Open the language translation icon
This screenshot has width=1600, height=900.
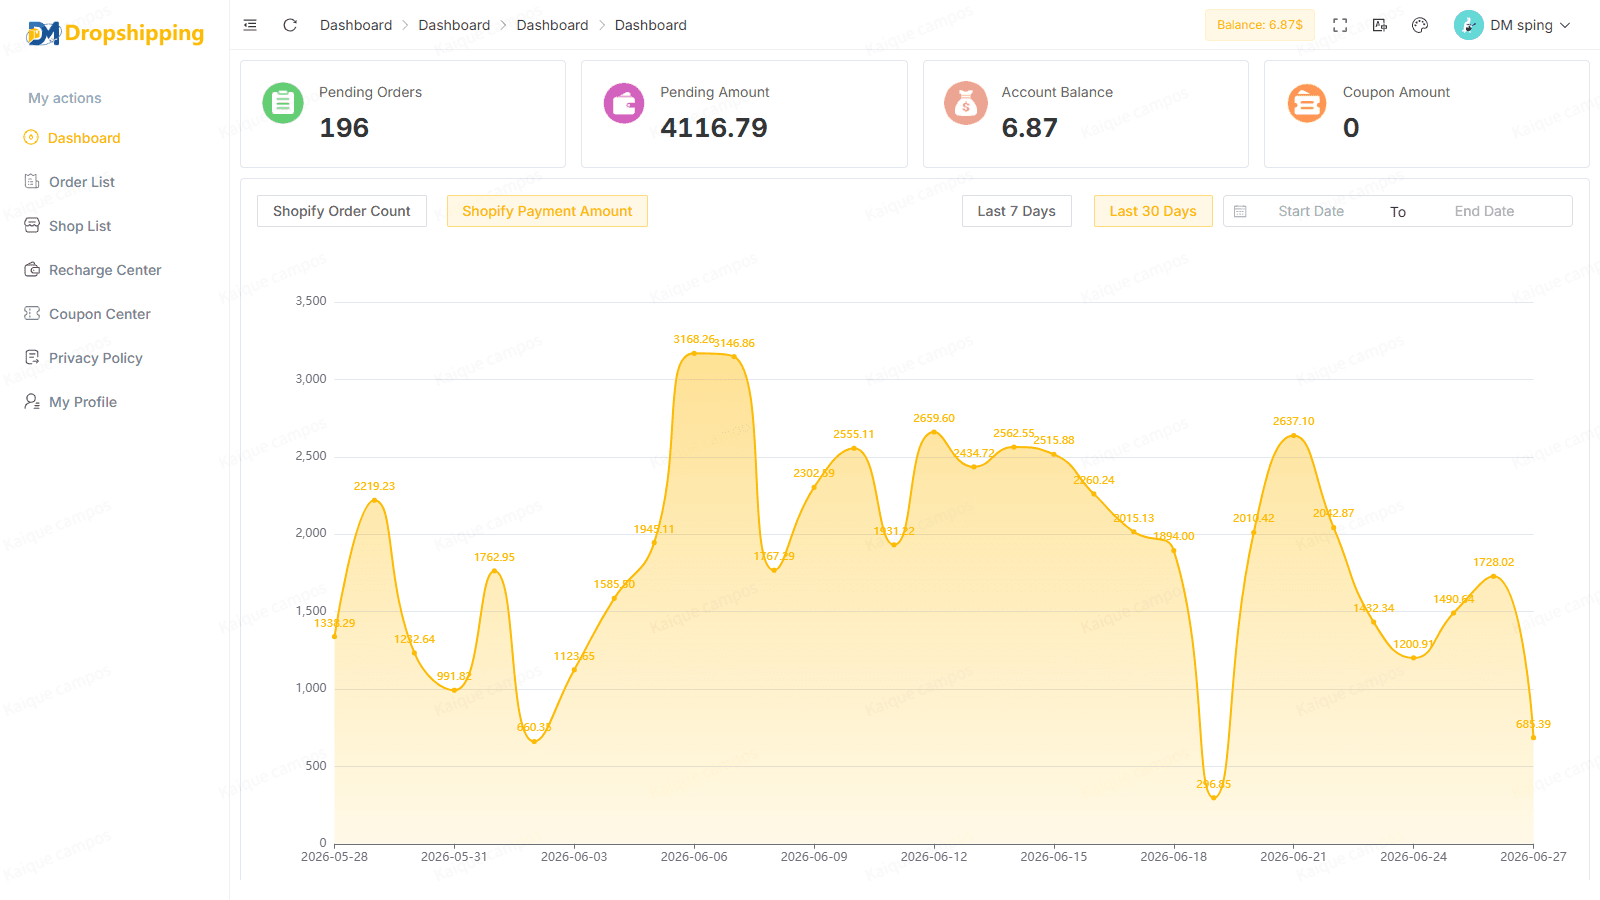point(1380,25)
